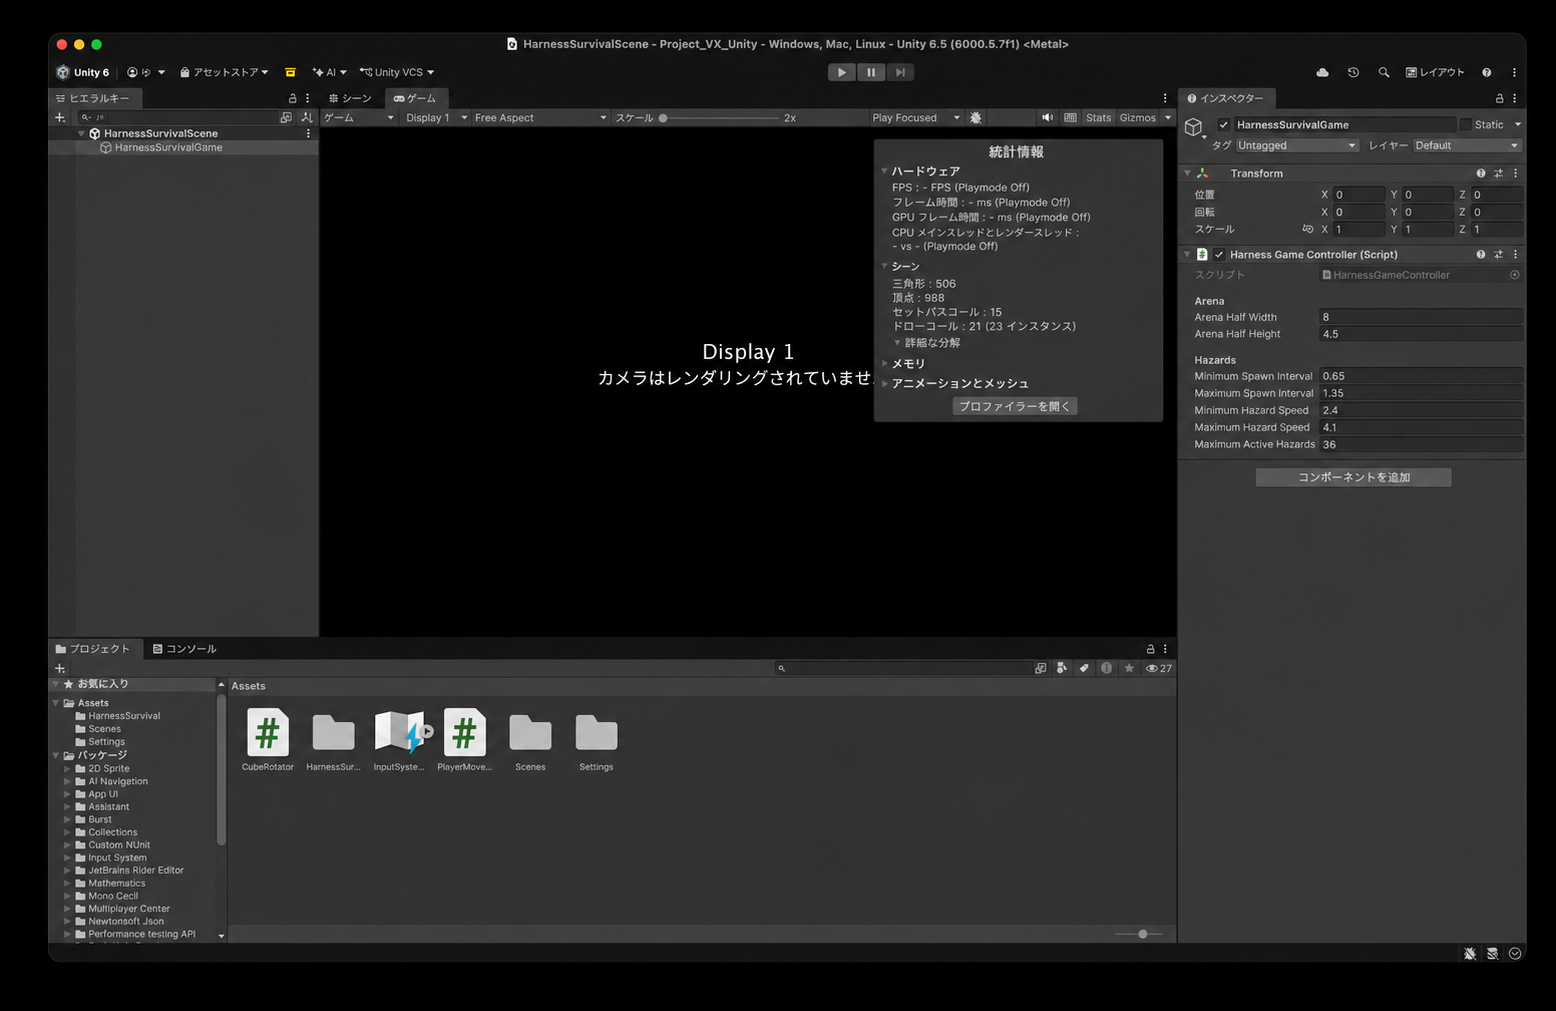Lock the Inspector panel with padlock icon

pyautogui.click(x=1499, y=98)
